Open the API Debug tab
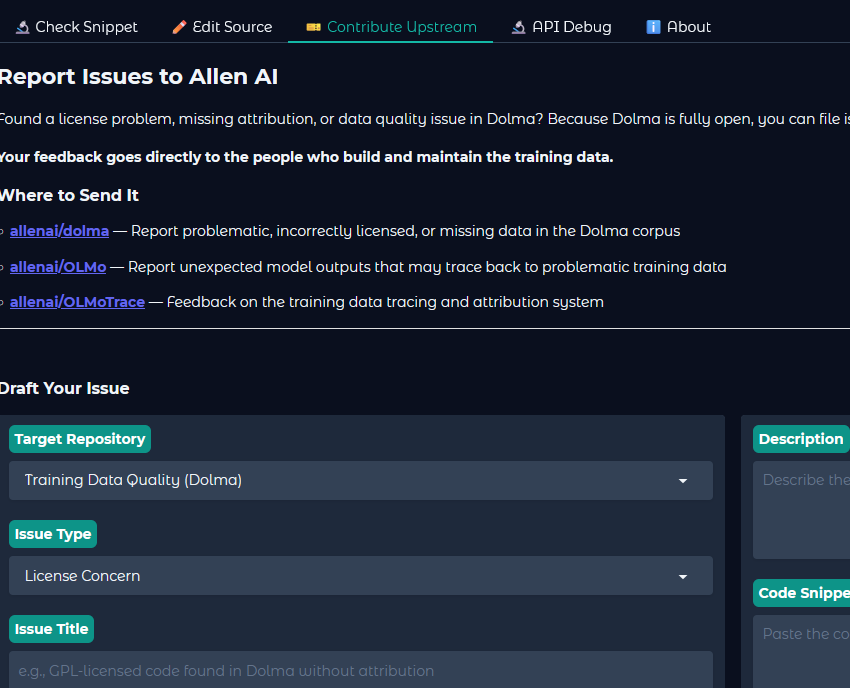This screenshot has height=688, width=850. click(x=561, y=26)
